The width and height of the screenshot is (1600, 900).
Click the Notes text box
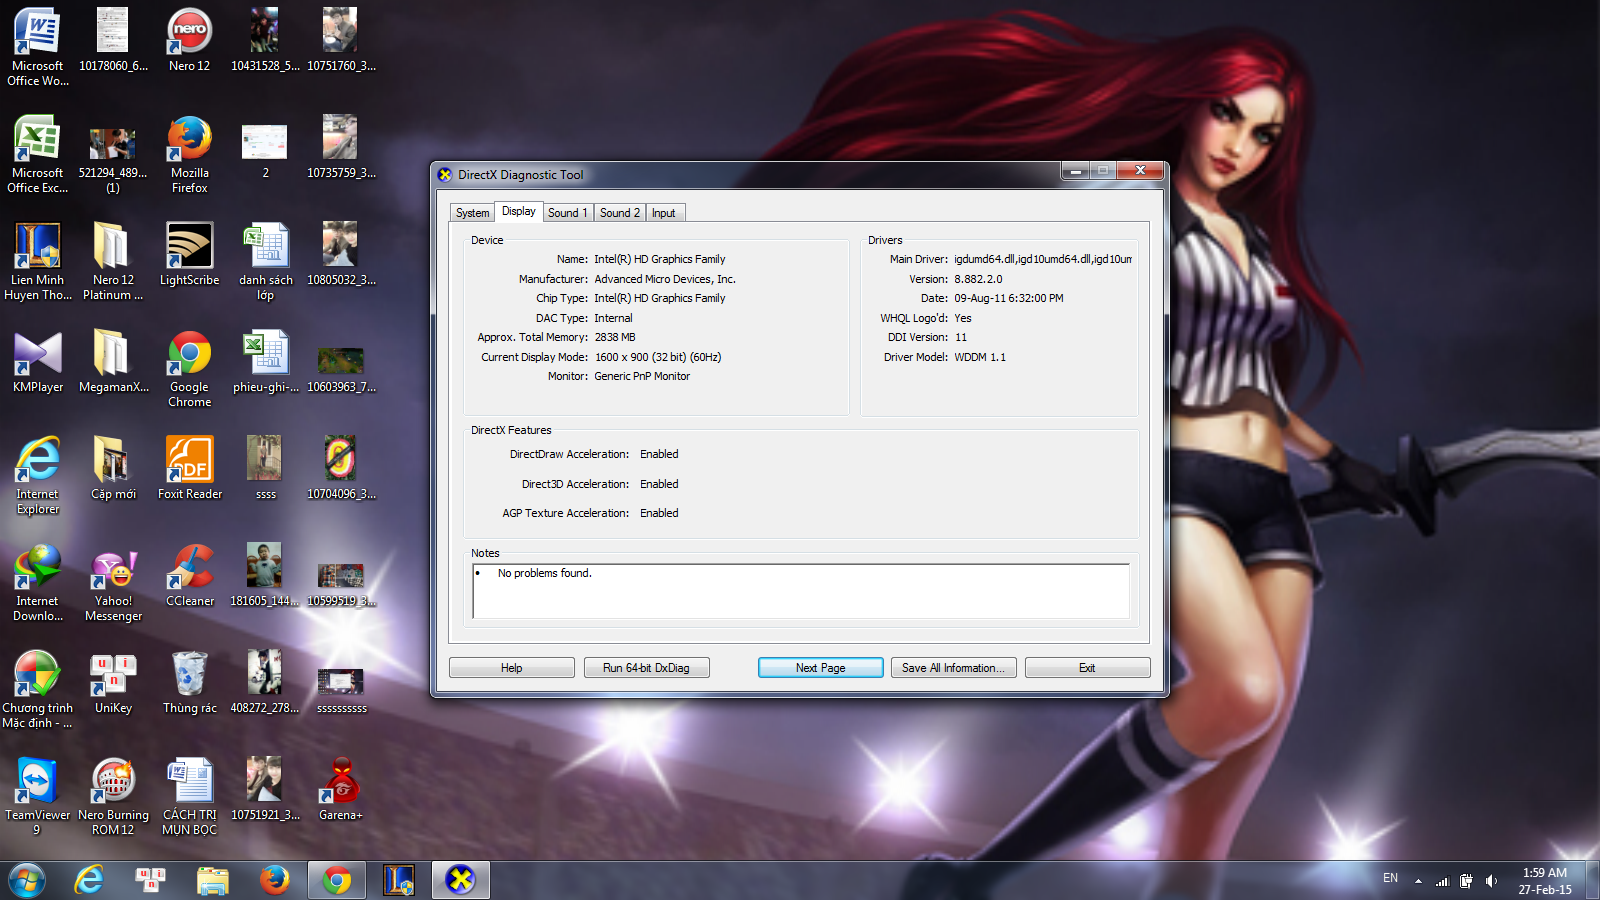(x=801, y=591)
